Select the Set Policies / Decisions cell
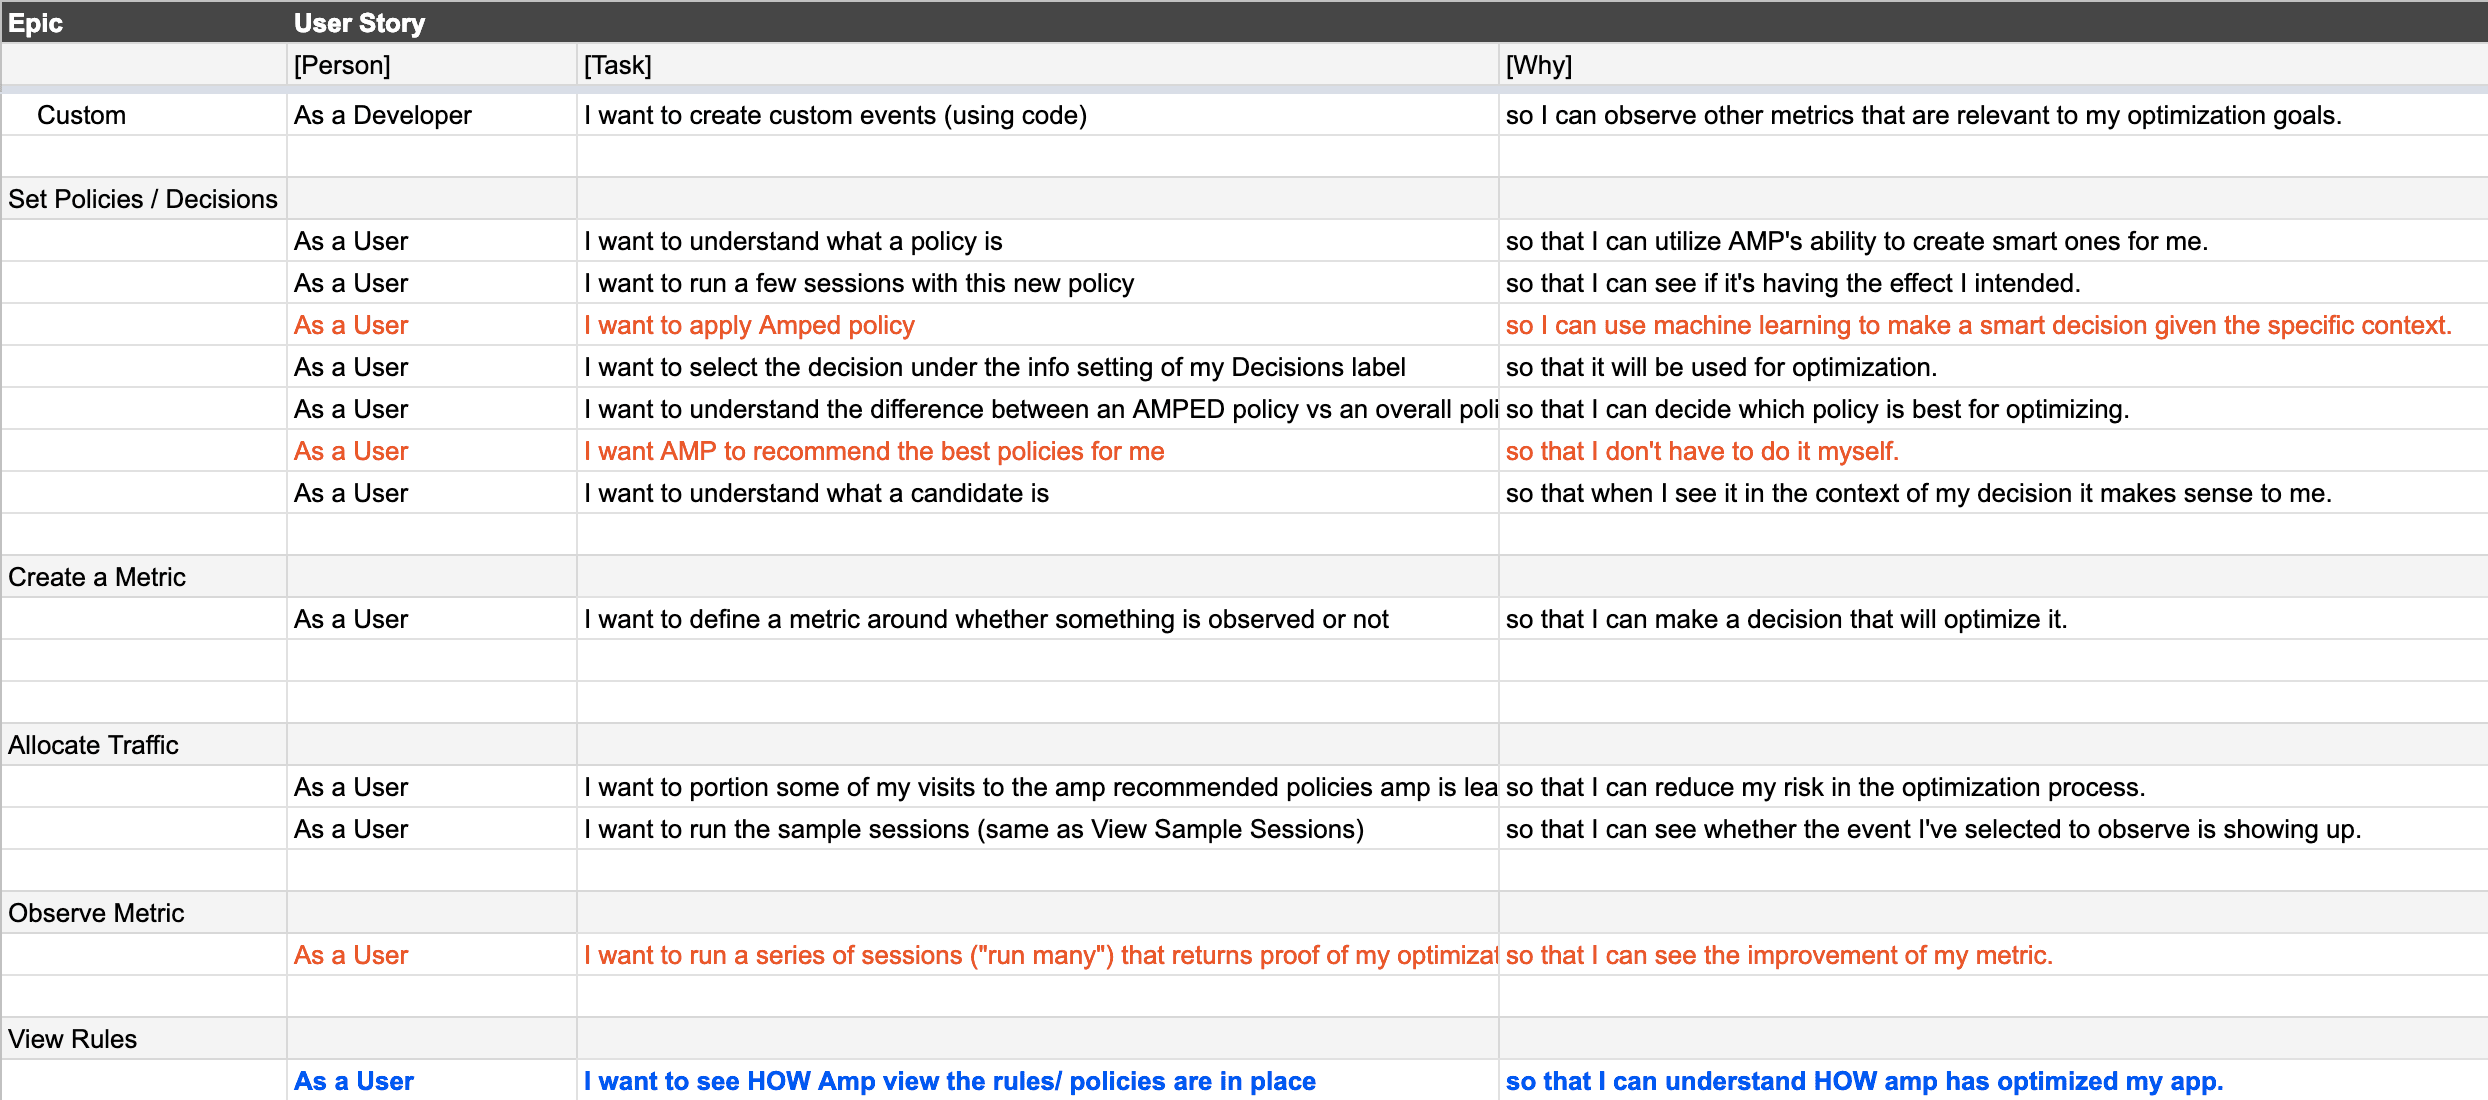Image resolution: width=2488 pixels, height=1100 pixels. point(144,199)
